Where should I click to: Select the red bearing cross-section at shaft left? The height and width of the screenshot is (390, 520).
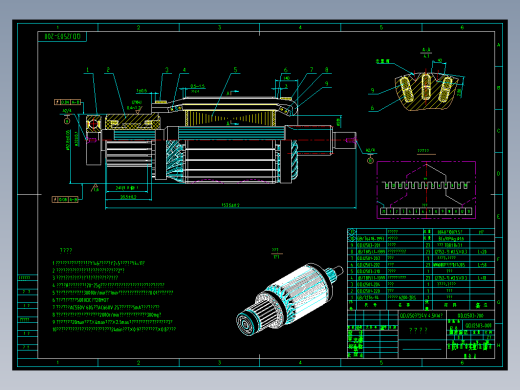click(x=93, y=124)
